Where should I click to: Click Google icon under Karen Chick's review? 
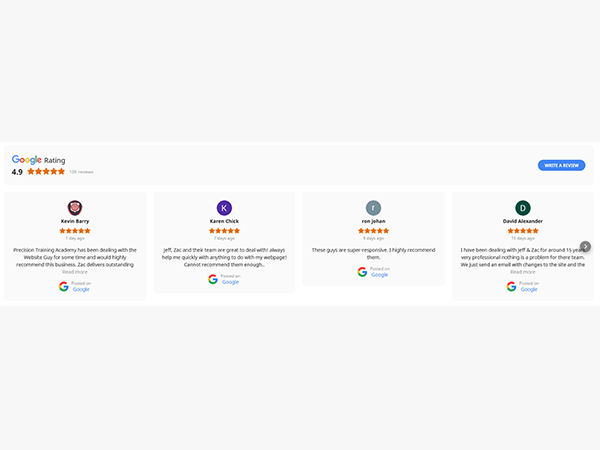point(213,278)
